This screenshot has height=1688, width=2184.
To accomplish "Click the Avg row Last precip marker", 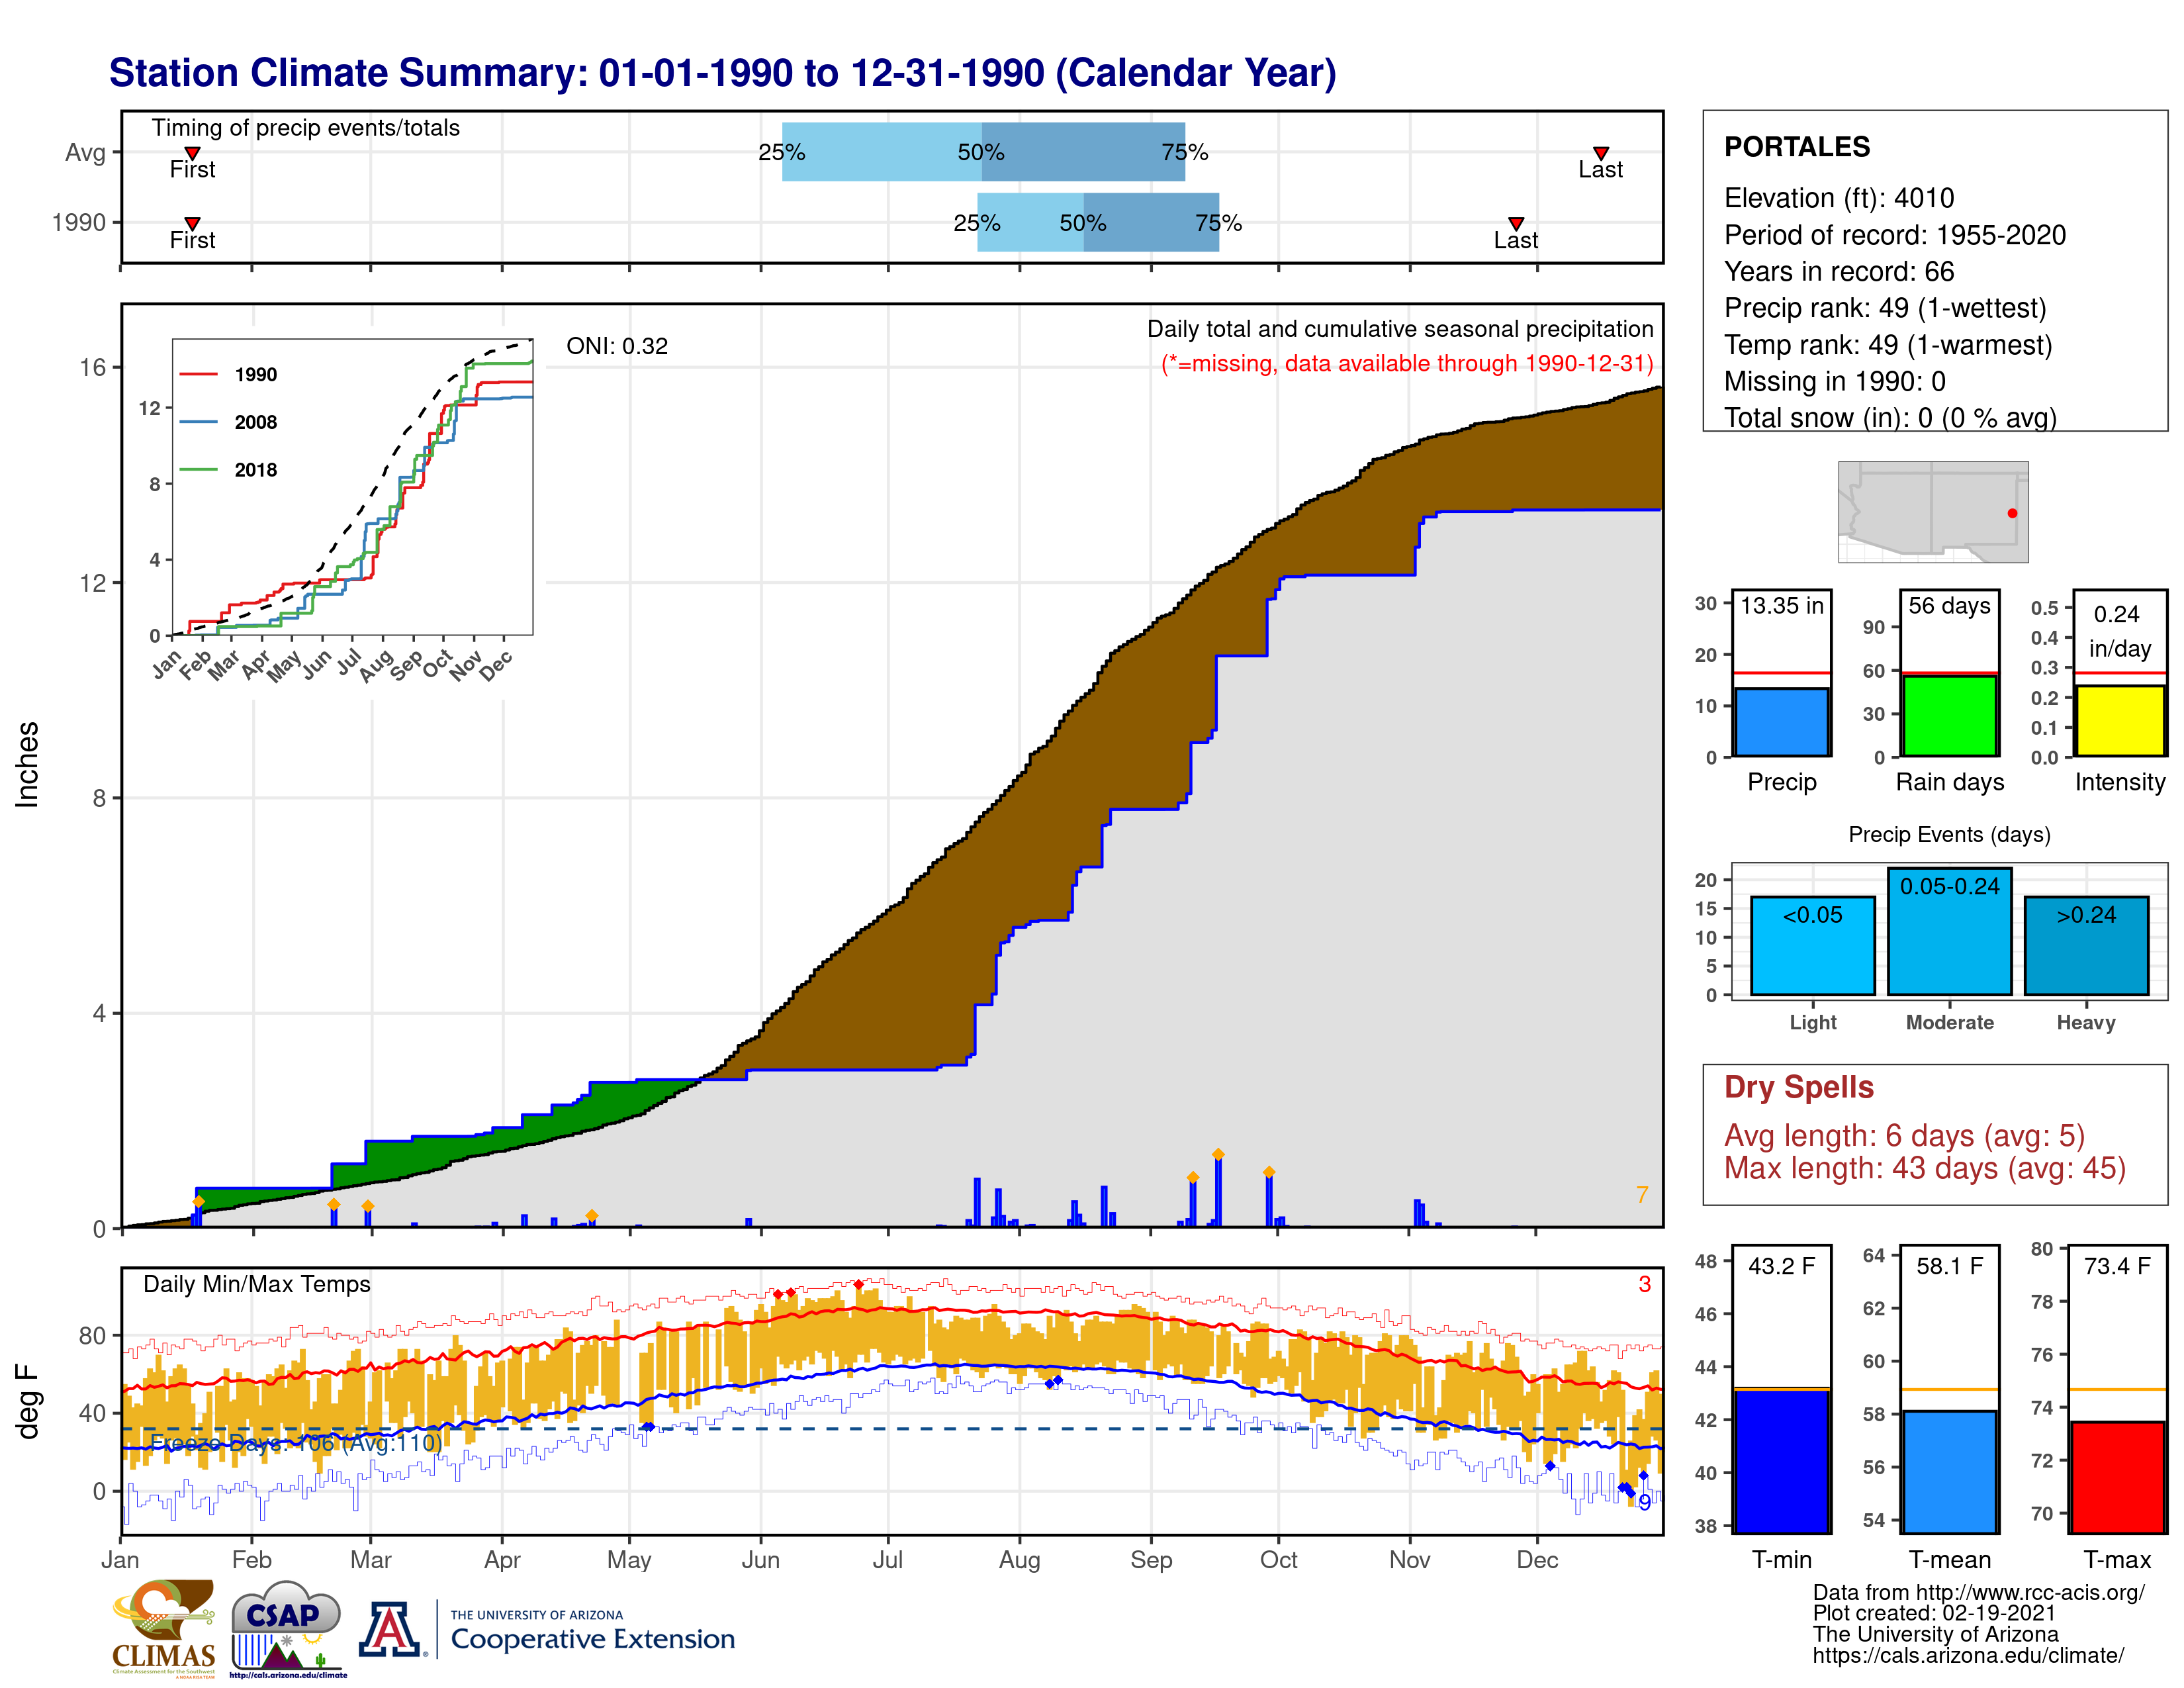I will [1600, 153].
